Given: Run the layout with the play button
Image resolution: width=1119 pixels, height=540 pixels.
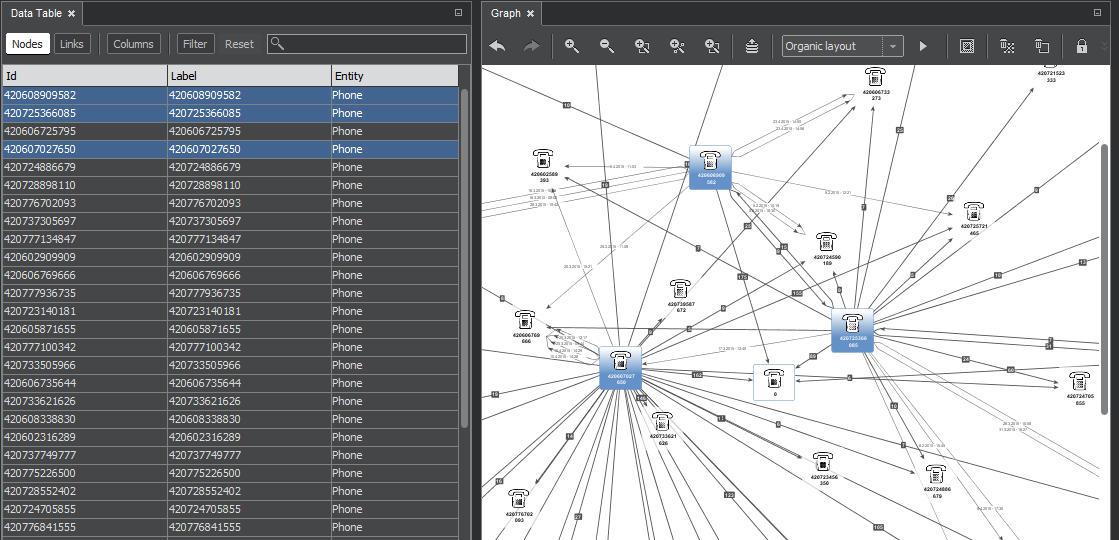Looking at the screenshot, I should click(x=923, y=46).
